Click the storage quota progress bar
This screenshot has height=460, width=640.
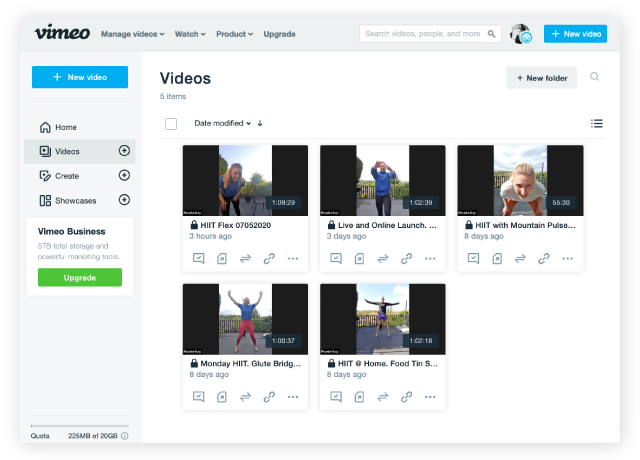coord(80,426)
